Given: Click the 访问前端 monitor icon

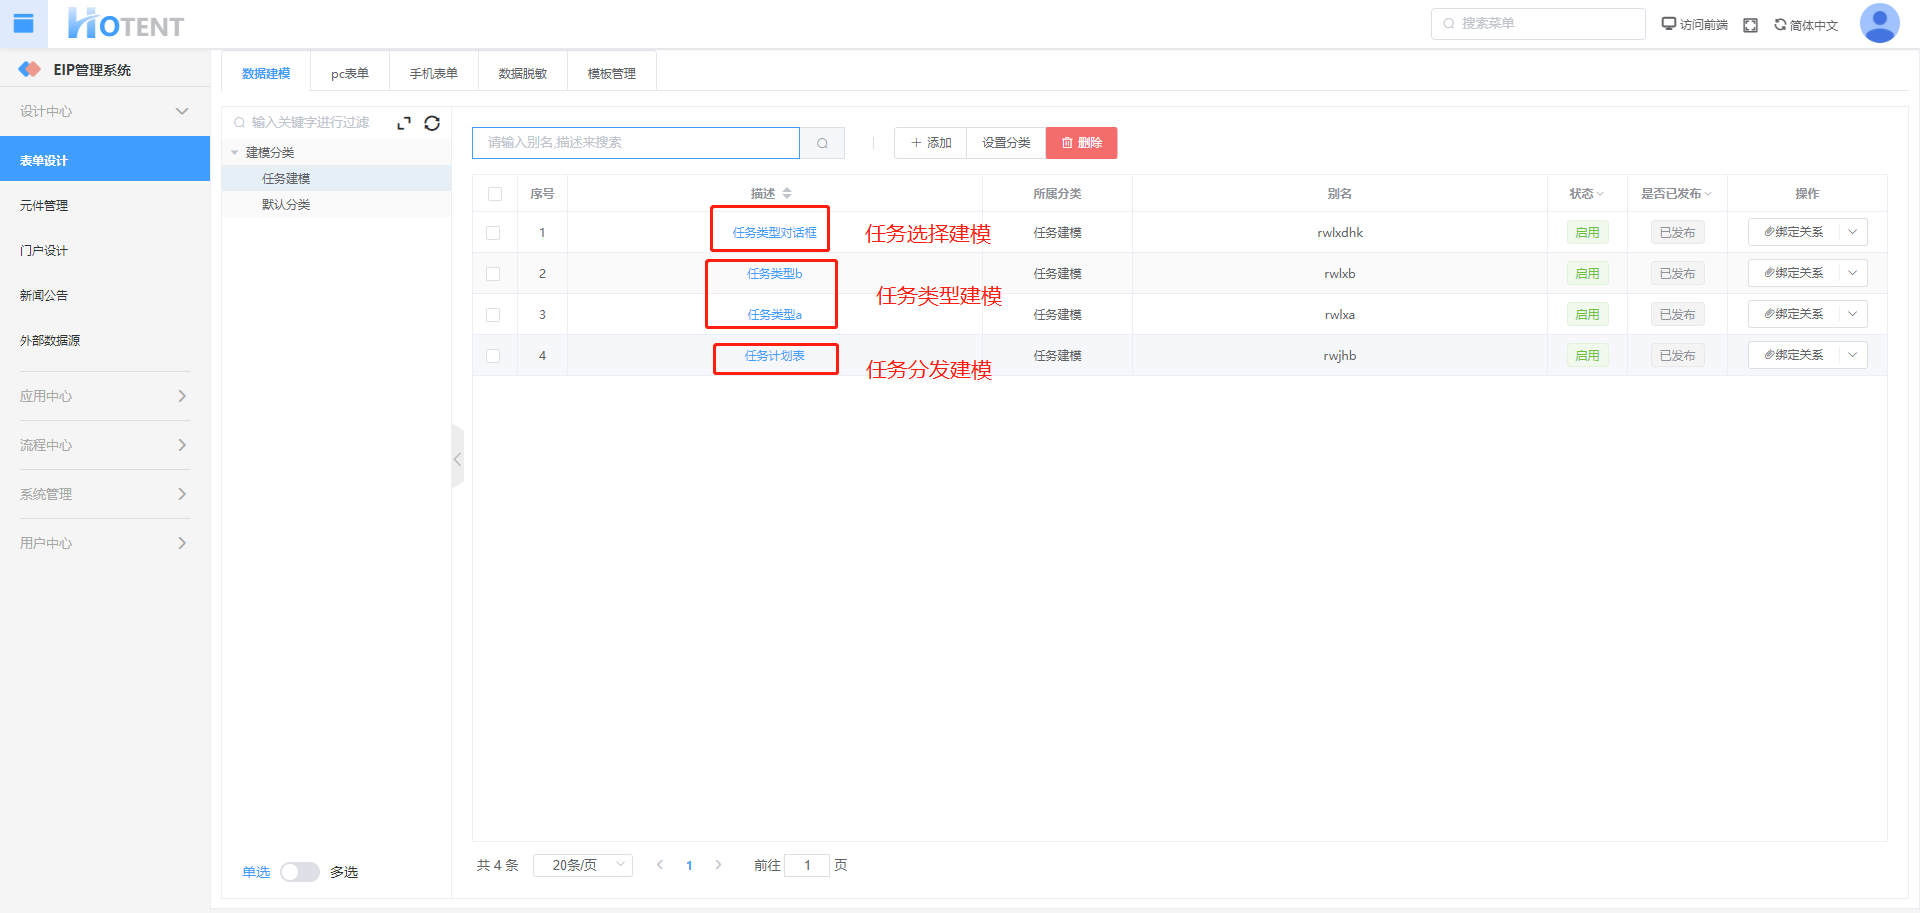Looking at the screenshot, I should click(x=1668, y=24).
